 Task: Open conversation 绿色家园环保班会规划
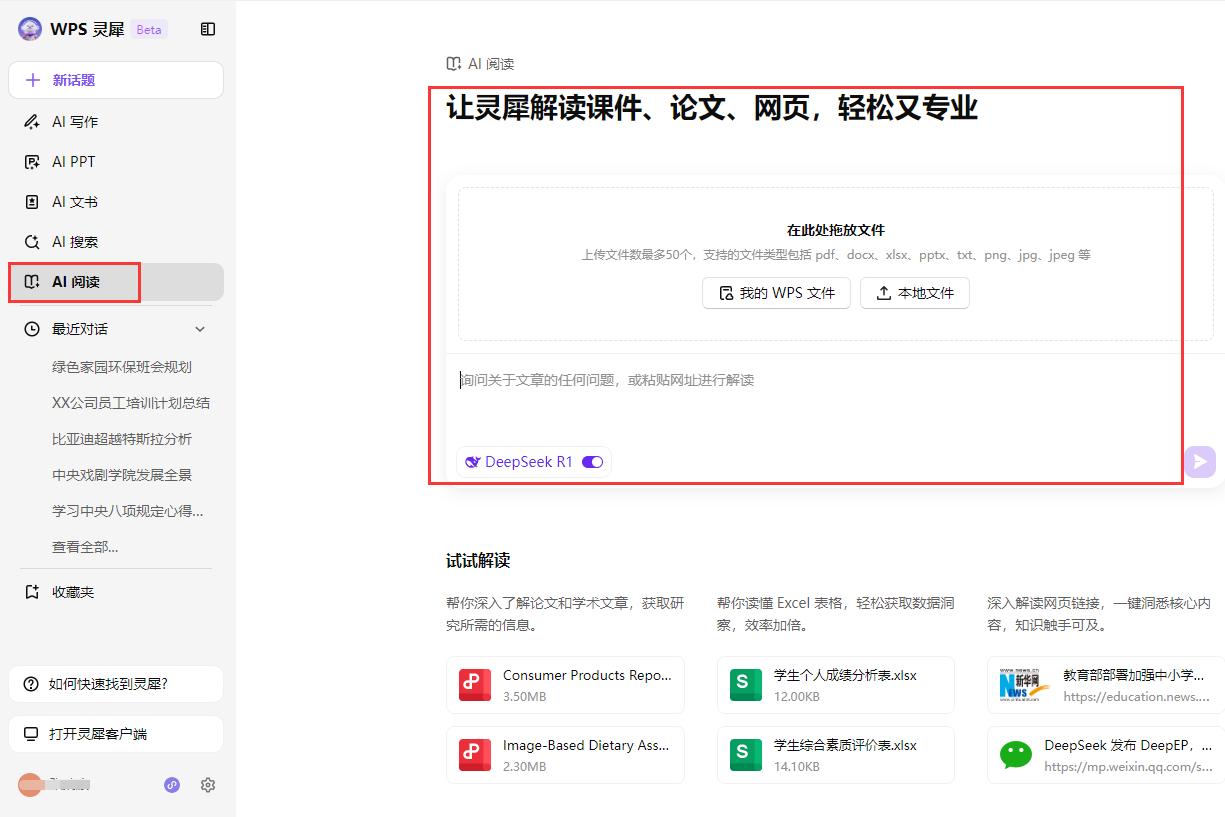coord(122,367)
